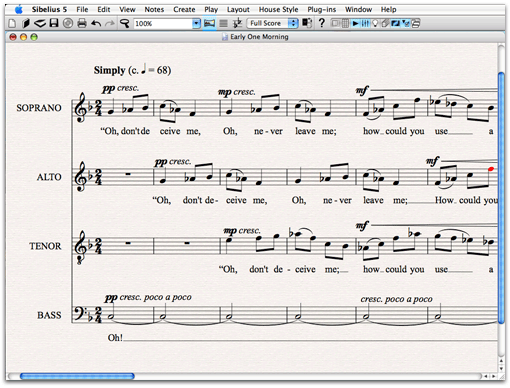510x388 pixels.
Task: Click the horizontal scrollbar thumb
Action: [x=77, y=376]
